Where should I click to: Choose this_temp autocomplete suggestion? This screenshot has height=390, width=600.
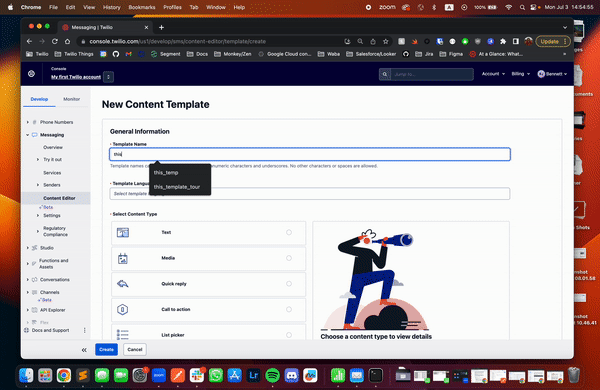(166, 173)
